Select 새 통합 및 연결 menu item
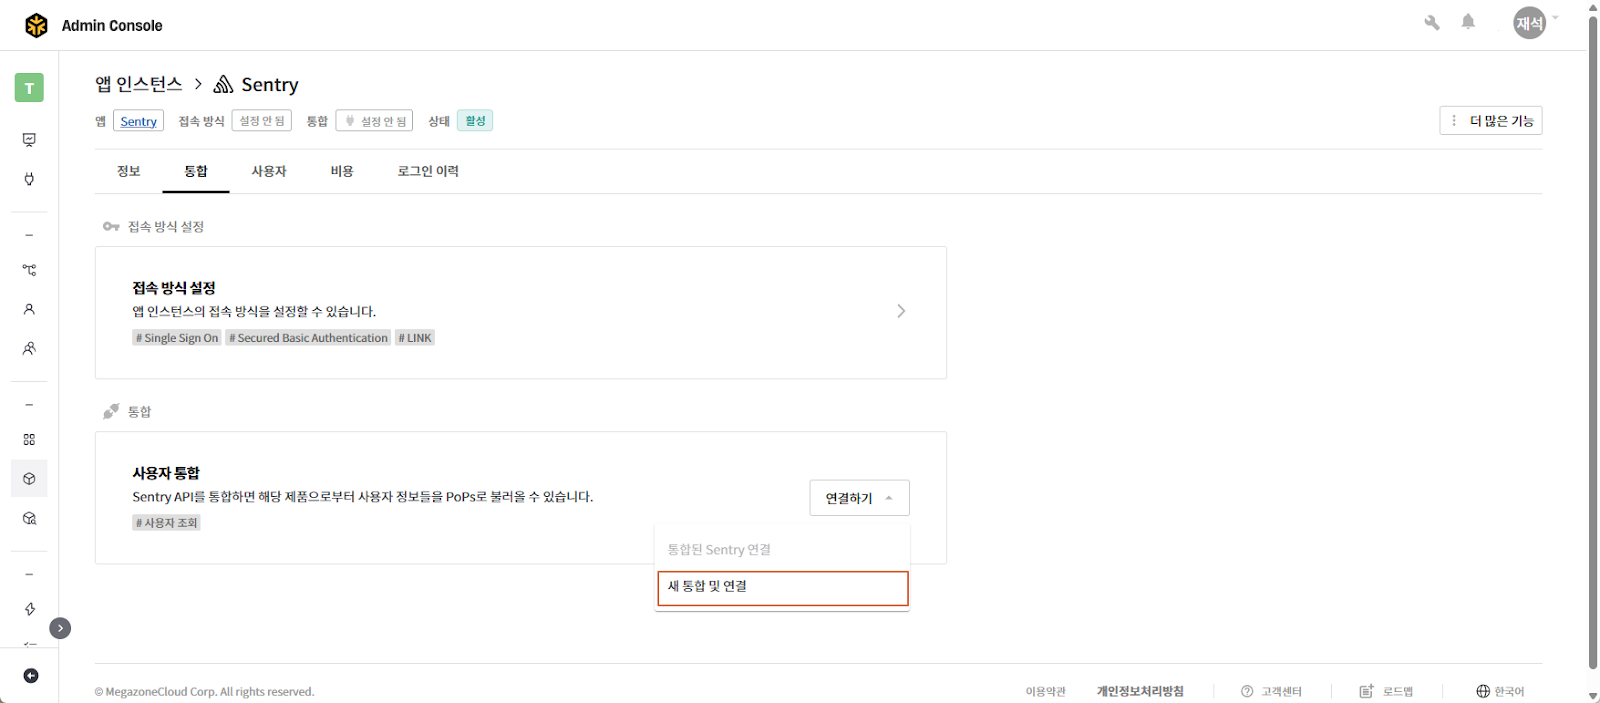1600x703 pixels. click(782, 588)
